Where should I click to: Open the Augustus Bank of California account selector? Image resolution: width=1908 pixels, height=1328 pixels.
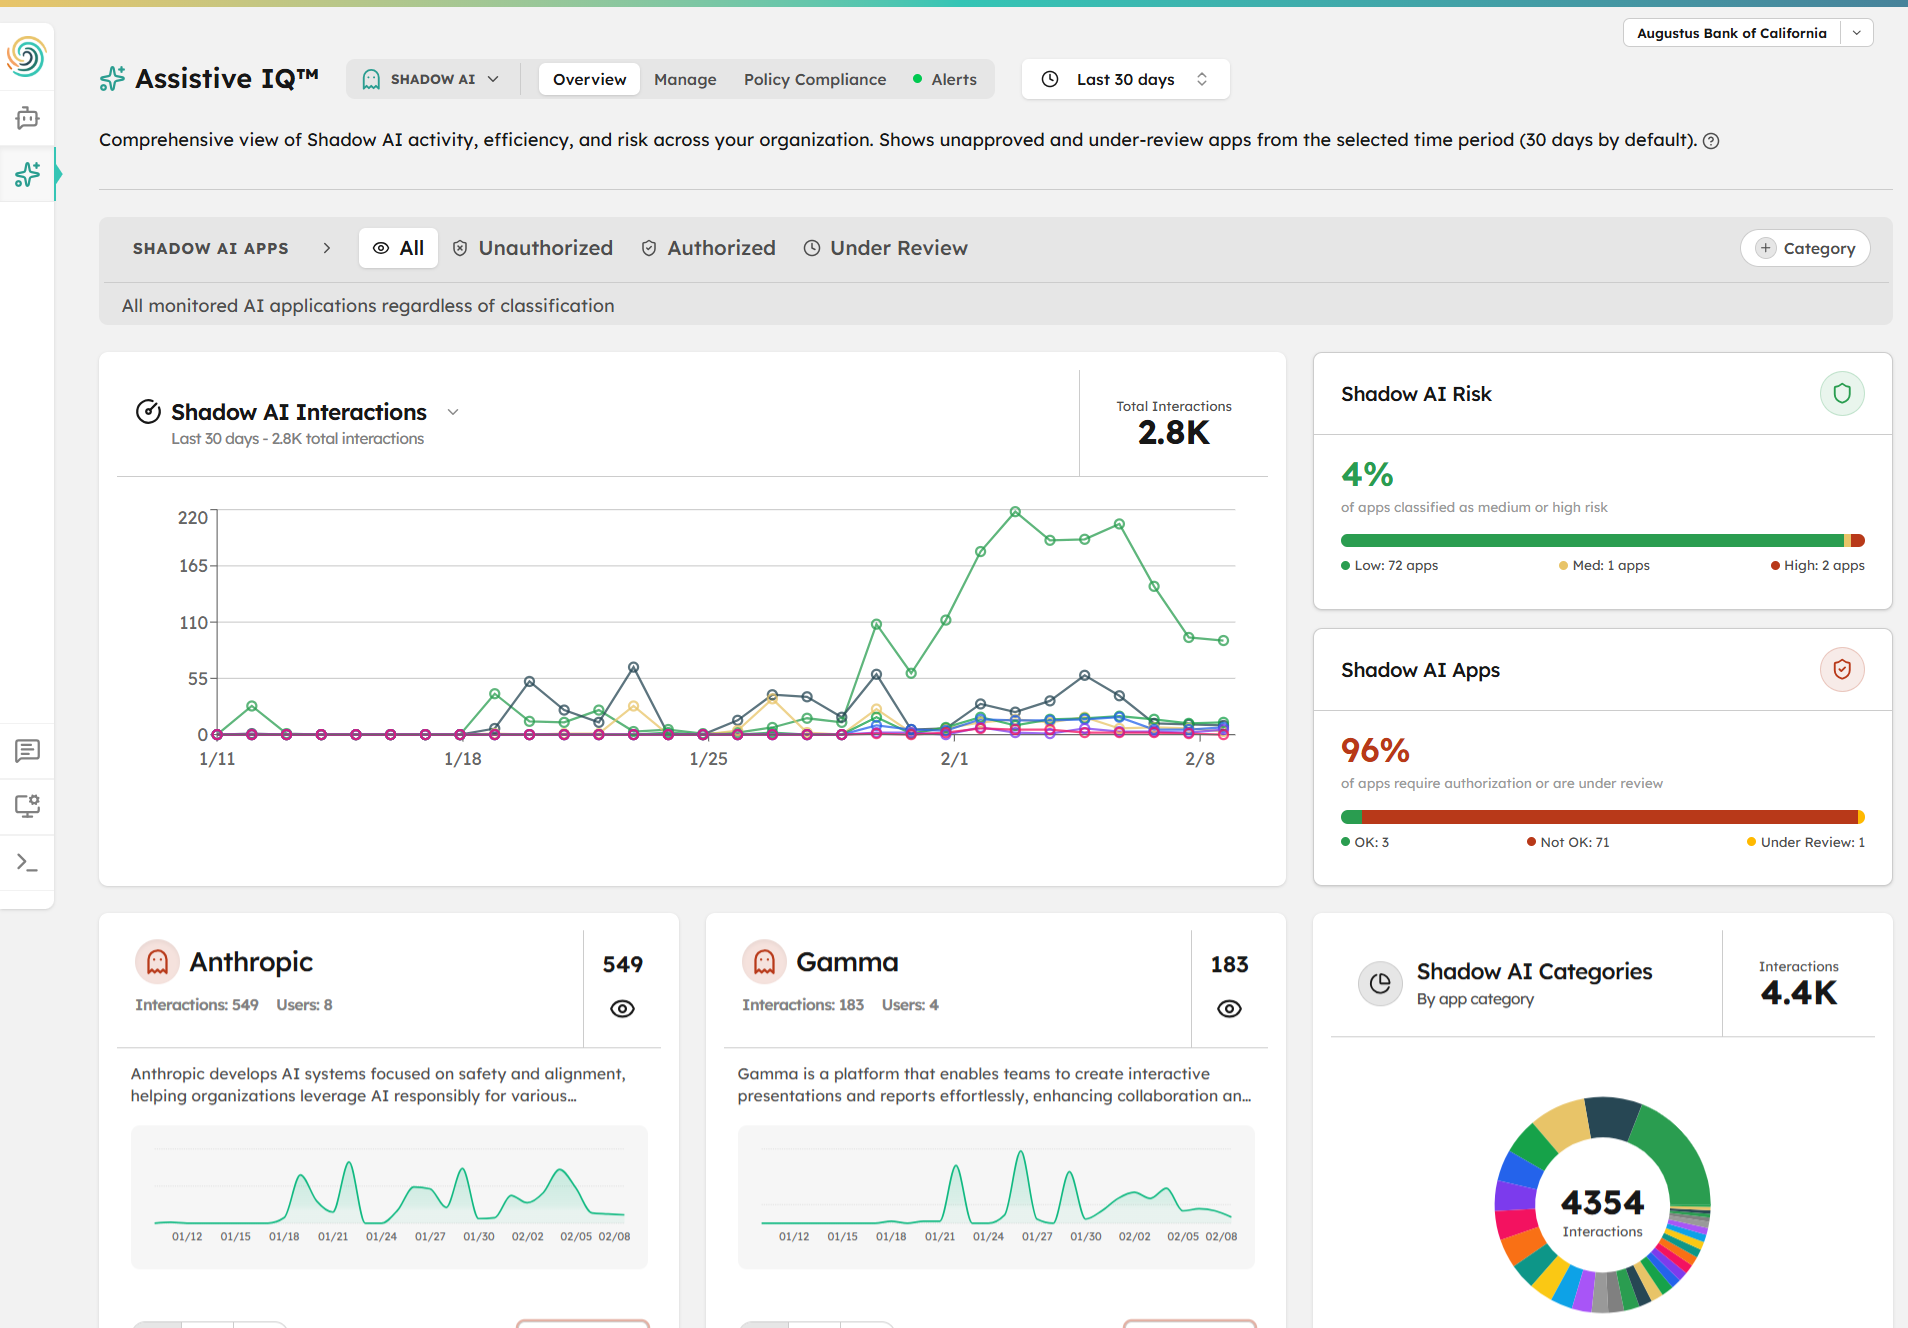point(1745,32)
